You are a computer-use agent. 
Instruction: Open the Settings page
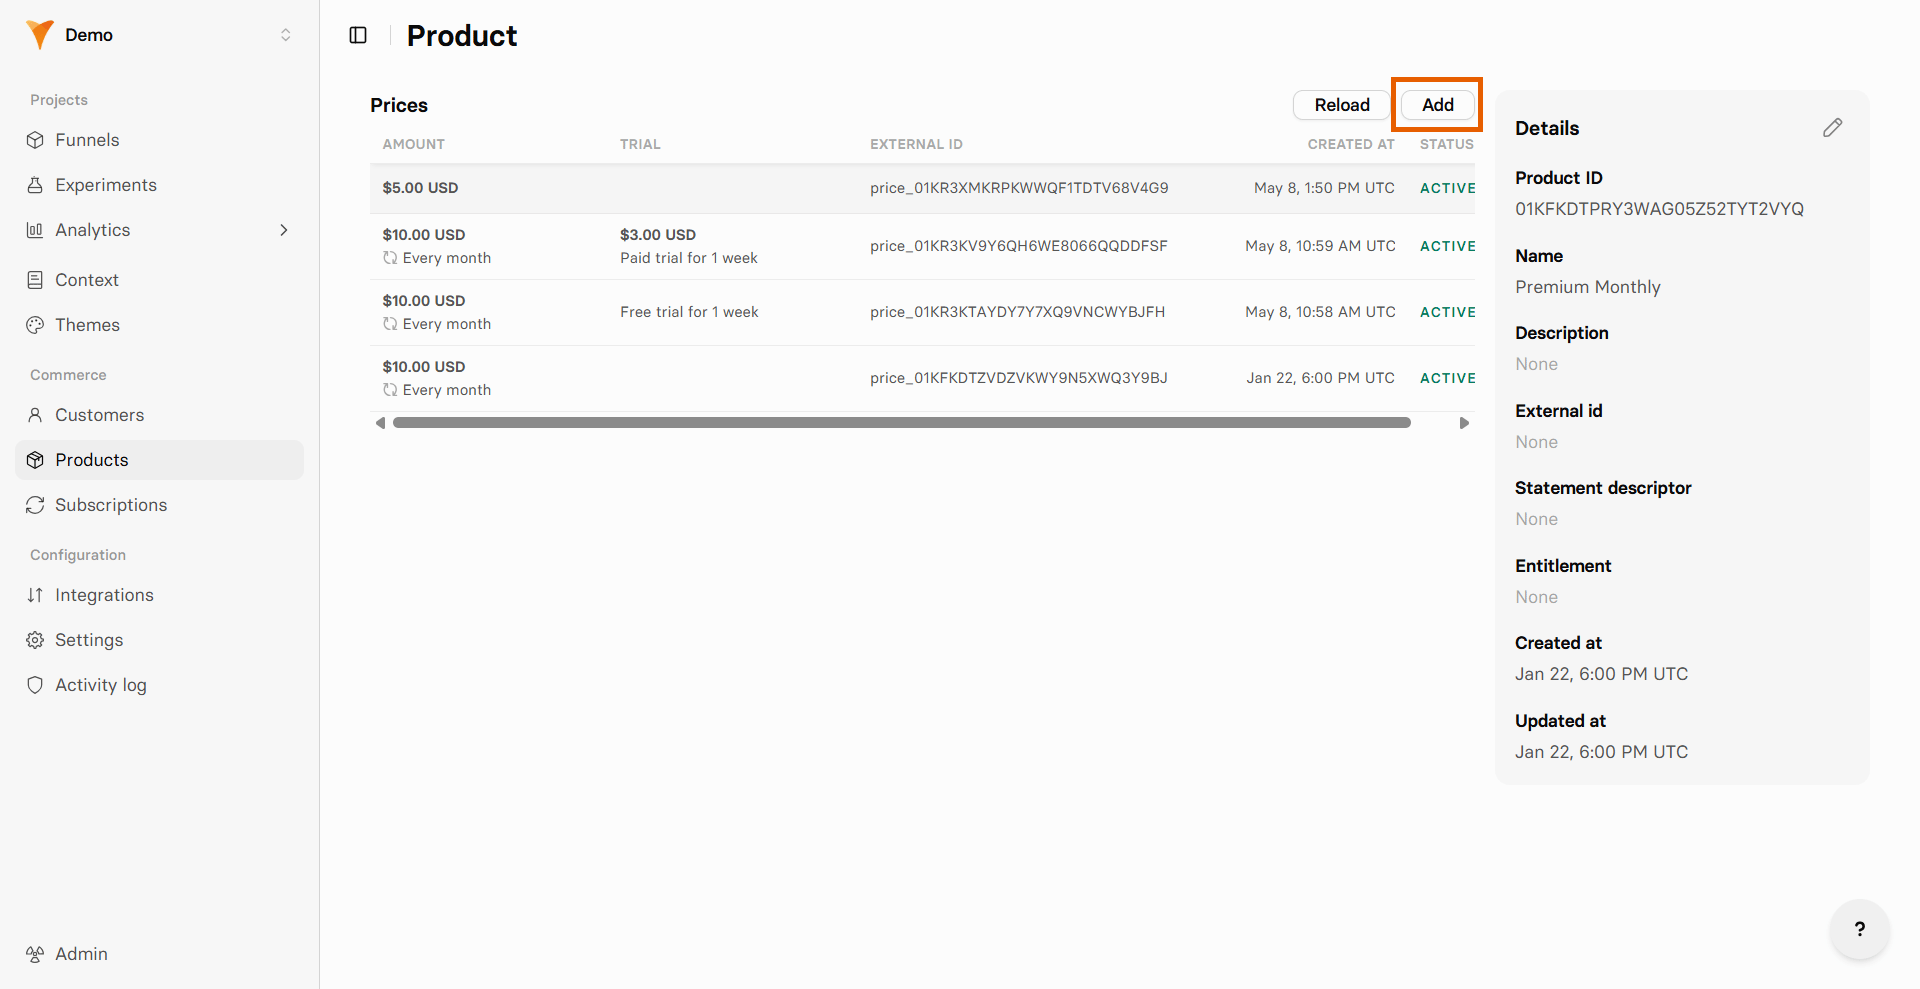point(160,640)
